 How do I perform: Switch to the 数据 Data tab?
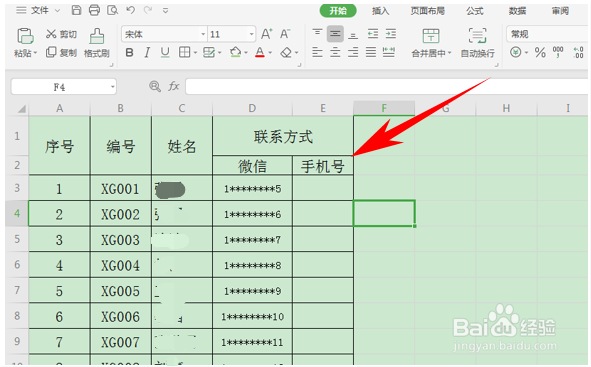(517, 11)
